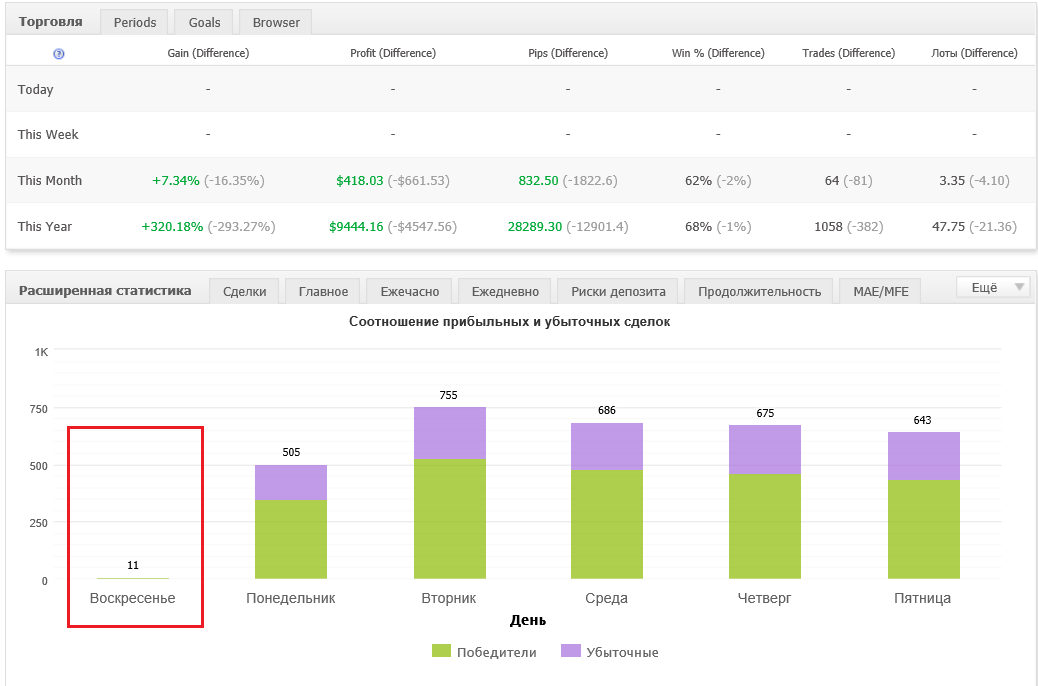Viewport: 1038px width, 686px height.
Task: Click the green Победители legend swatch
Action: click(x=441, y=650)
